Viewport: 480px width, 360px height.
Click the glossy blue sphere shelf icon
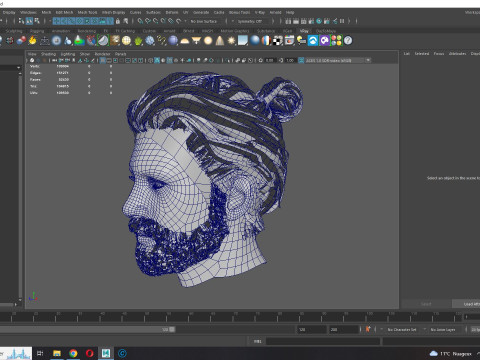coord(255,41)
